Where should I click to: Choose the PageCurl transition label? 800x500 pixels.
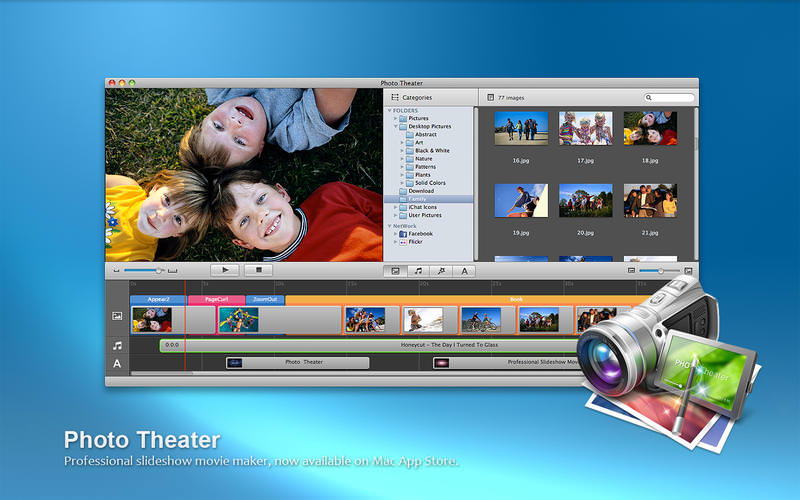click(216, 299)
